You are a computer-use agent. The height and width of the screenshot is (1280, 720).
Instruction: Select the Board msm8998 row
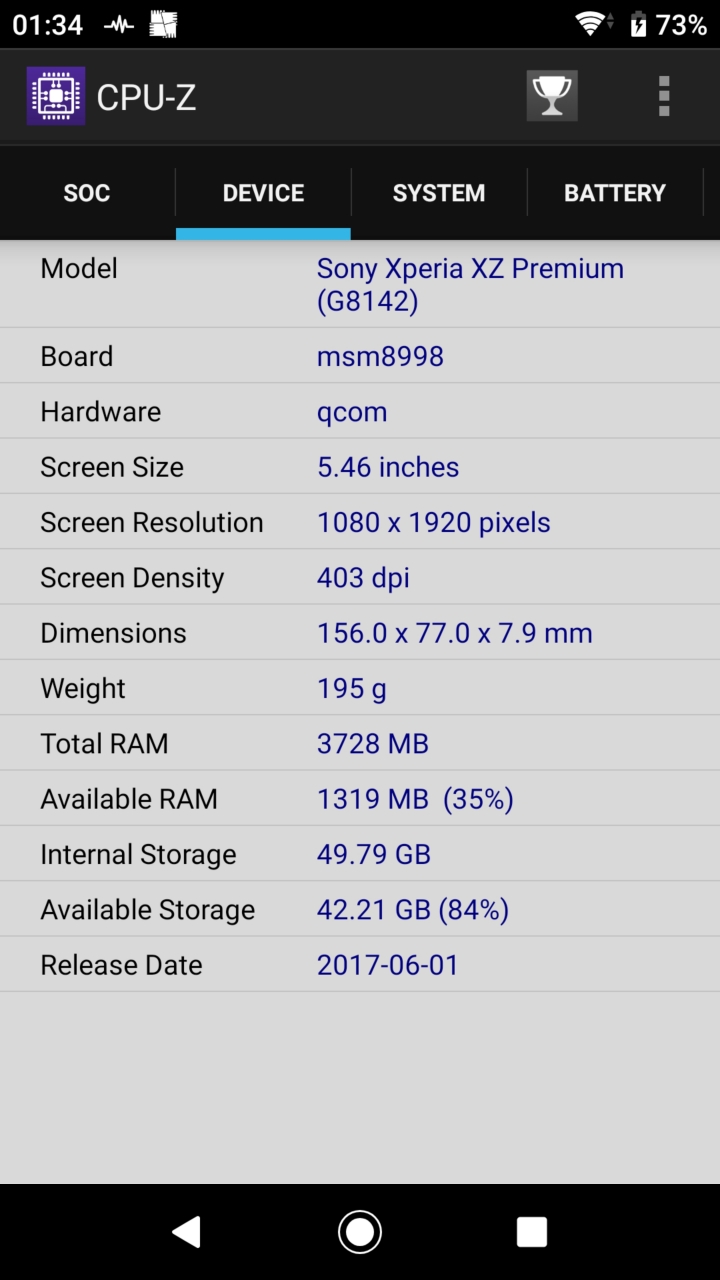pos(360,356)
